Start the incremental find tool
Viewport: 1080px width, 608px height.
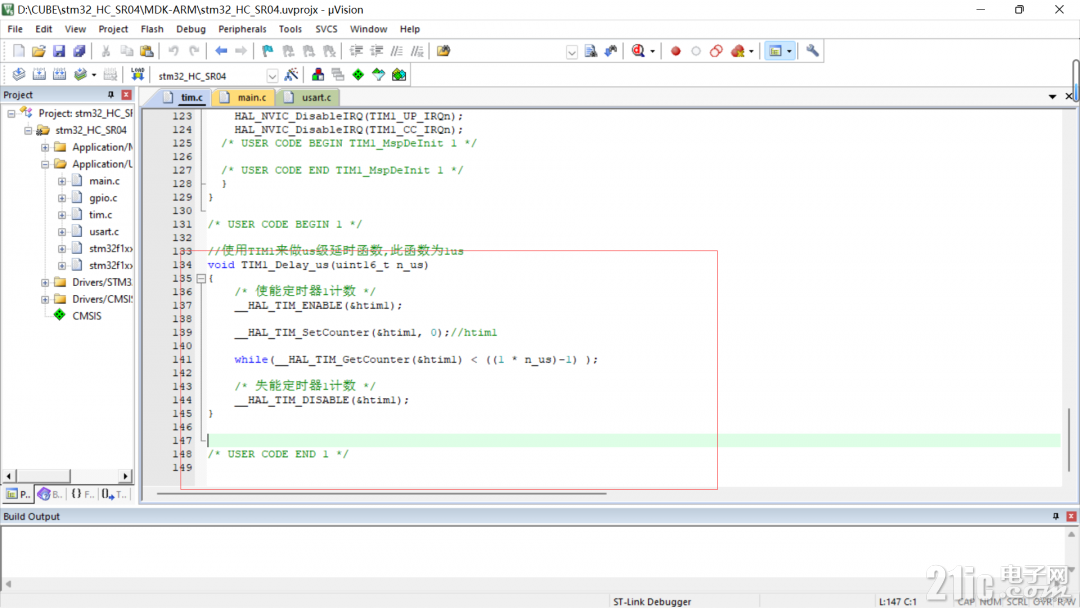click(x=611, y=51)
